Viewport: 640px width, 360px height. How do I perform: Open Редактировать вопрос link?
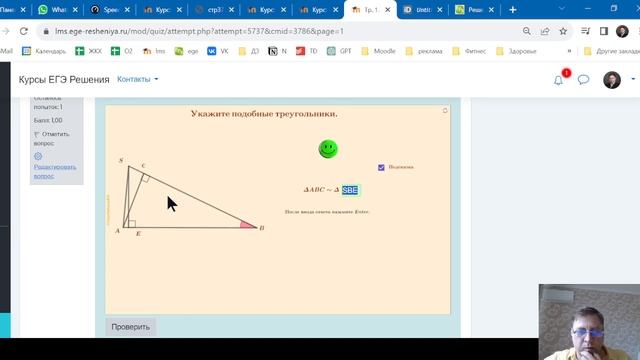click(55, 171)
